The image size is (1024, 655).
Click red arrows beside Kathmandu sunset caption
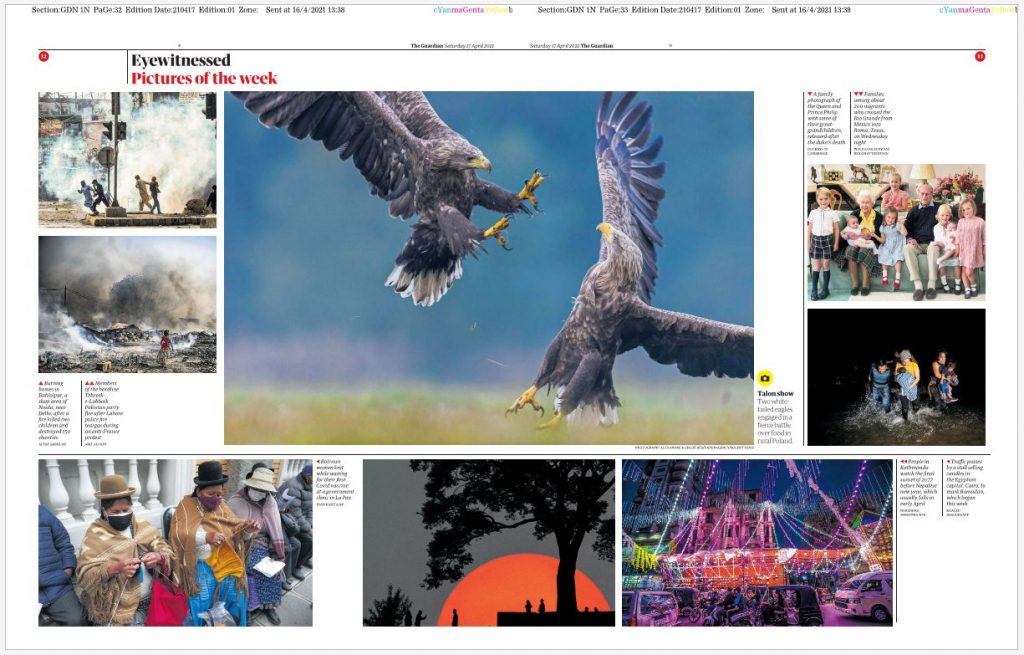(904, 462)
